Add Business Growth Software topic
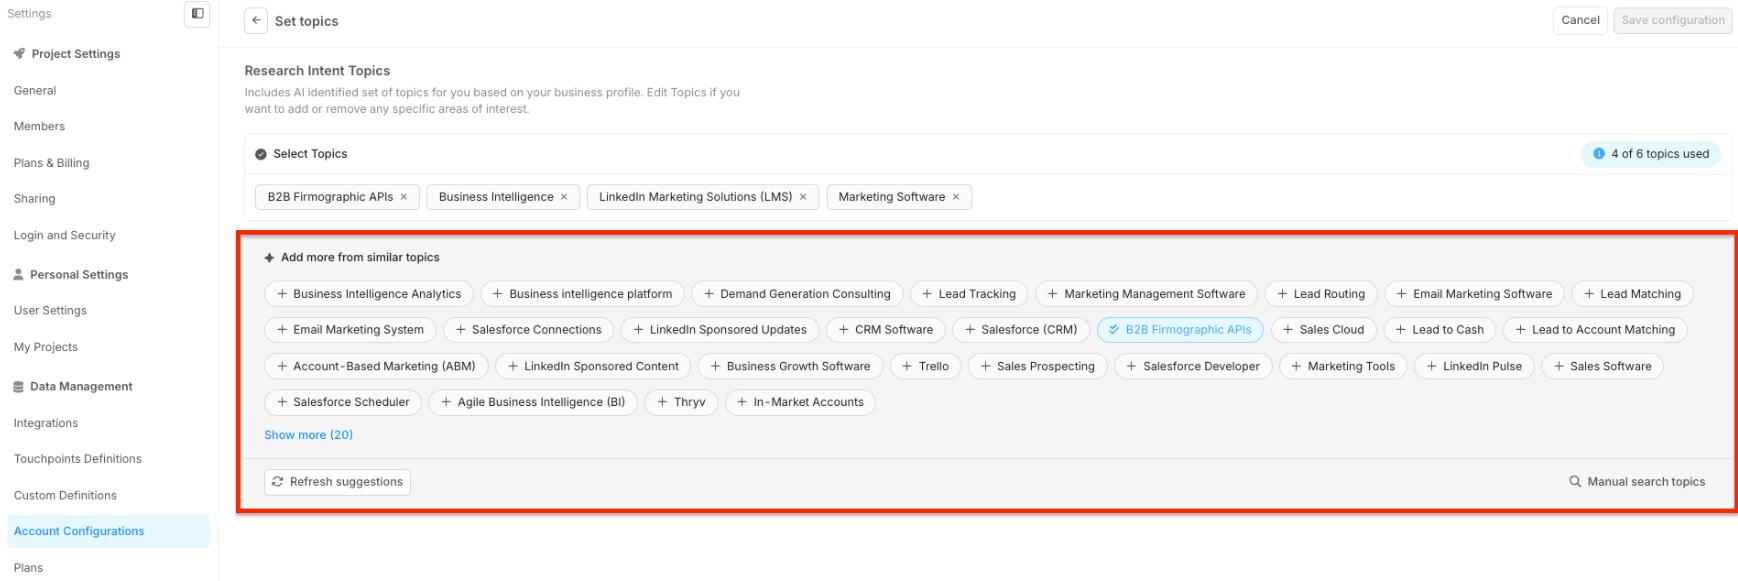The width and height of the screenshot is (1738, 581). (790, 366)
